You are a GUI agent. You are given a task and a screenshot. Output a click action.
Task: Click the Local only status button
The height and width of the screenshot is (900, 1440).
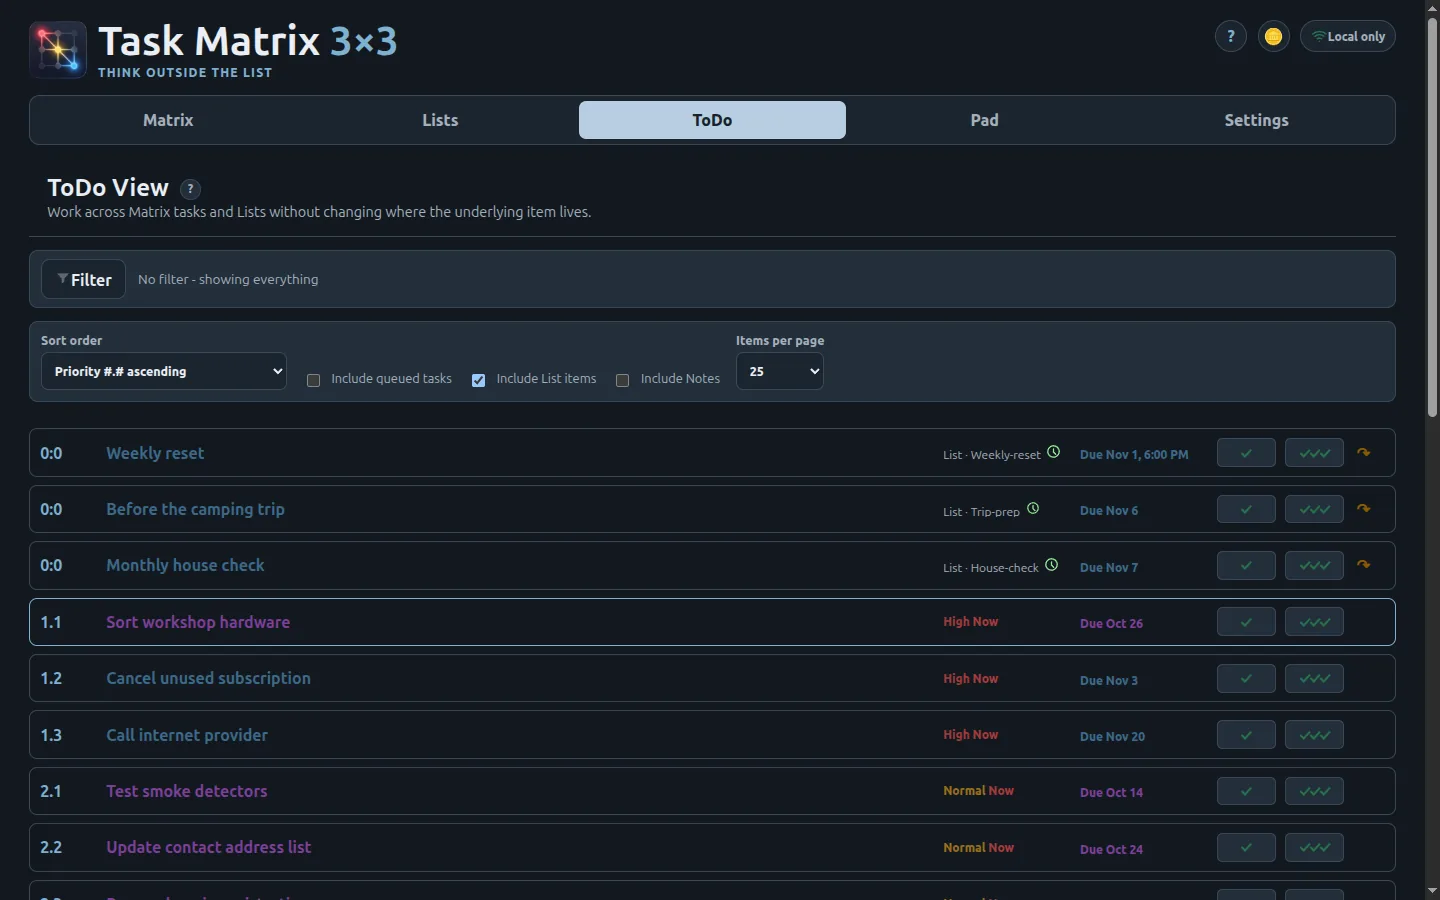tap(1347, 36)
